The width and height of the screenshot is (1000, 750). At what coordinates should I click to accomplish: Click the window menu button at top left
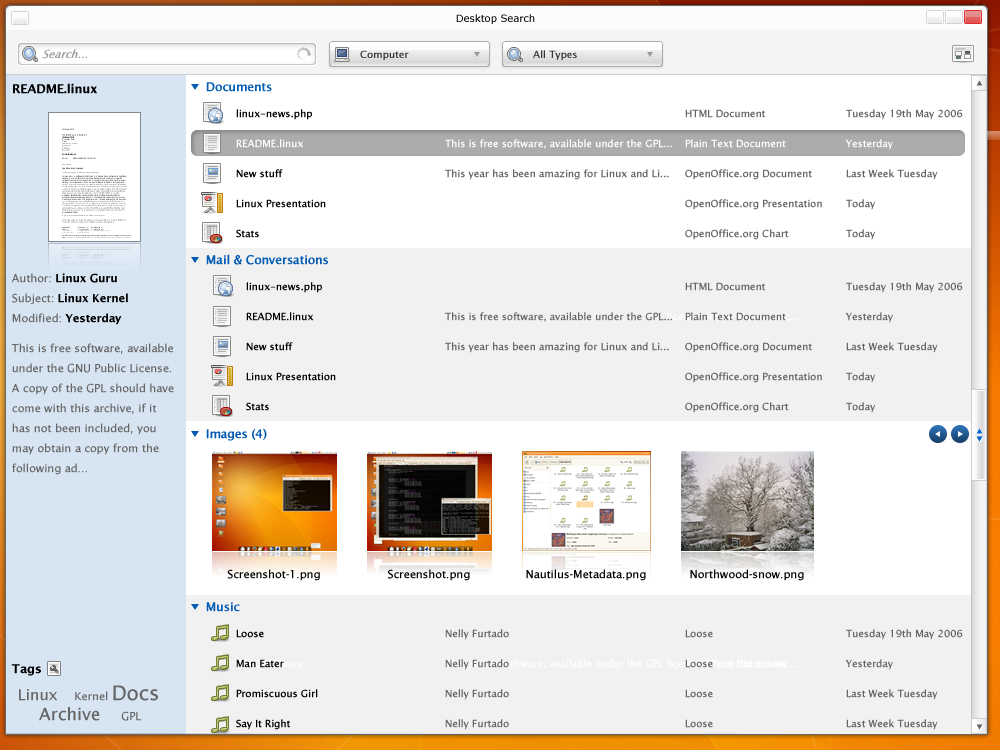[x=20, y=18]
